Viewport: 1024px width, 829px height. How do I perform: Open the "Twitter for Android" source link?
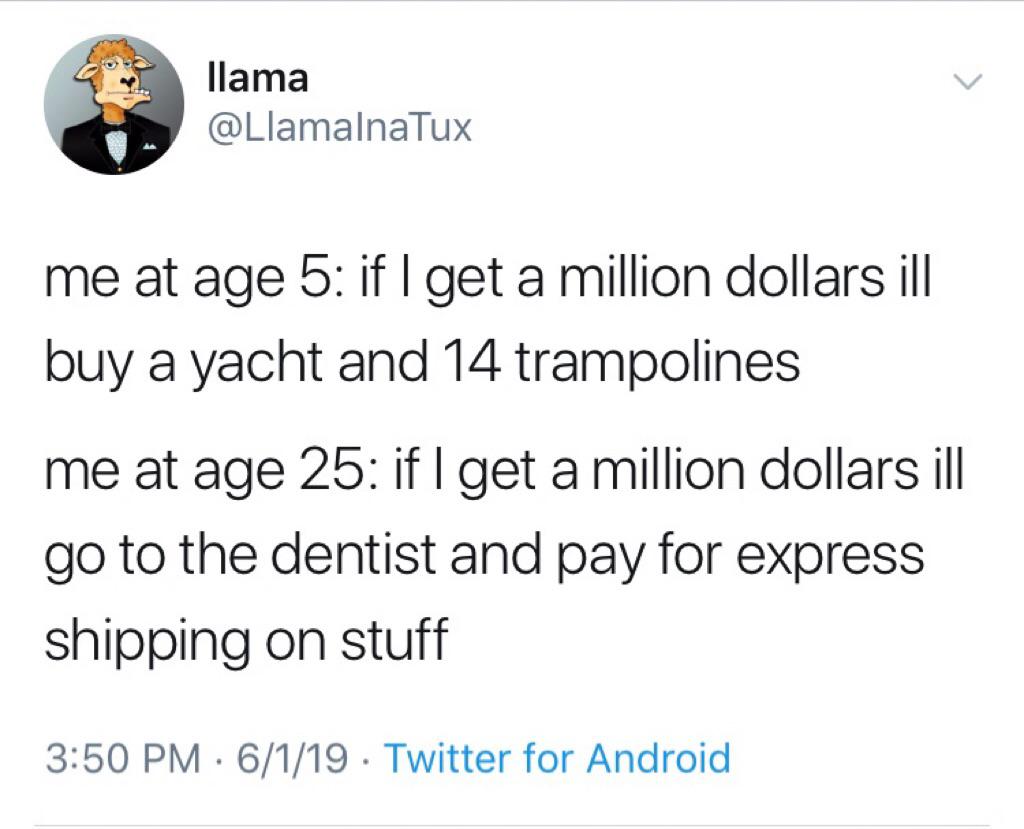point(557,757)
